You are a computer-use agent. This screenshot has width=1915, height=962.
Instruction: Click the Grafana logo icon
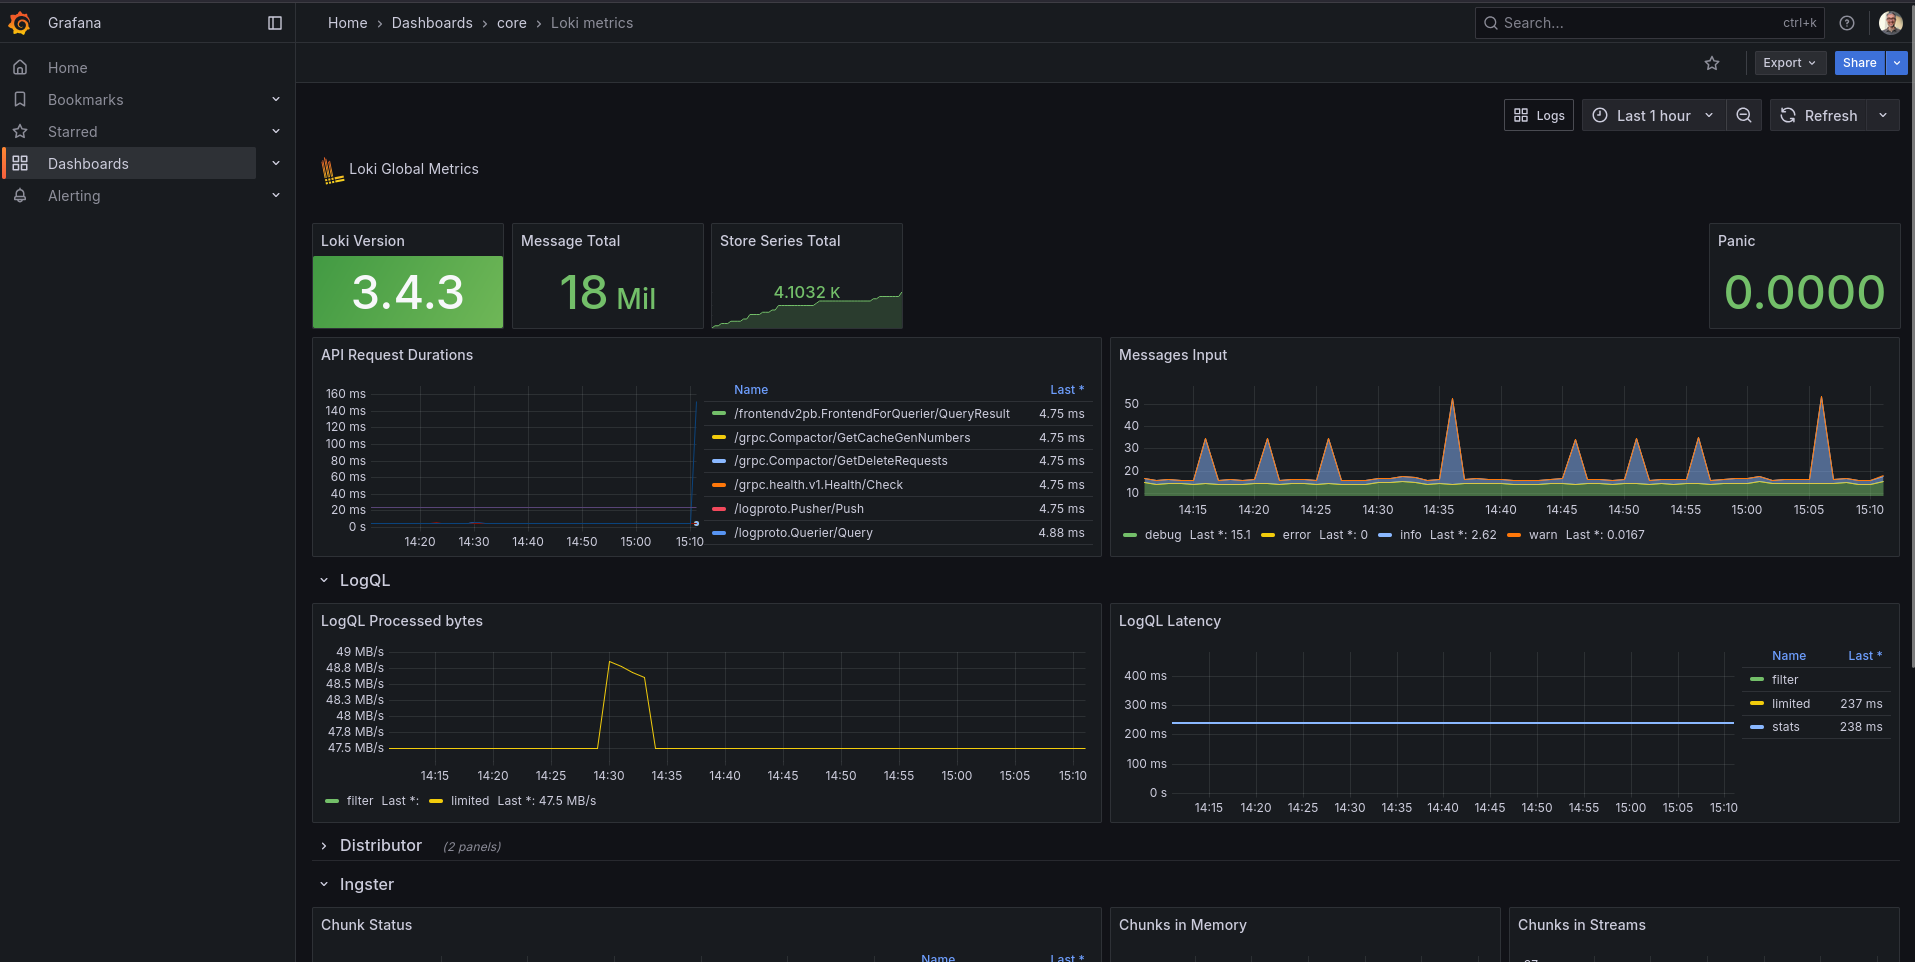tap(19, 22)
